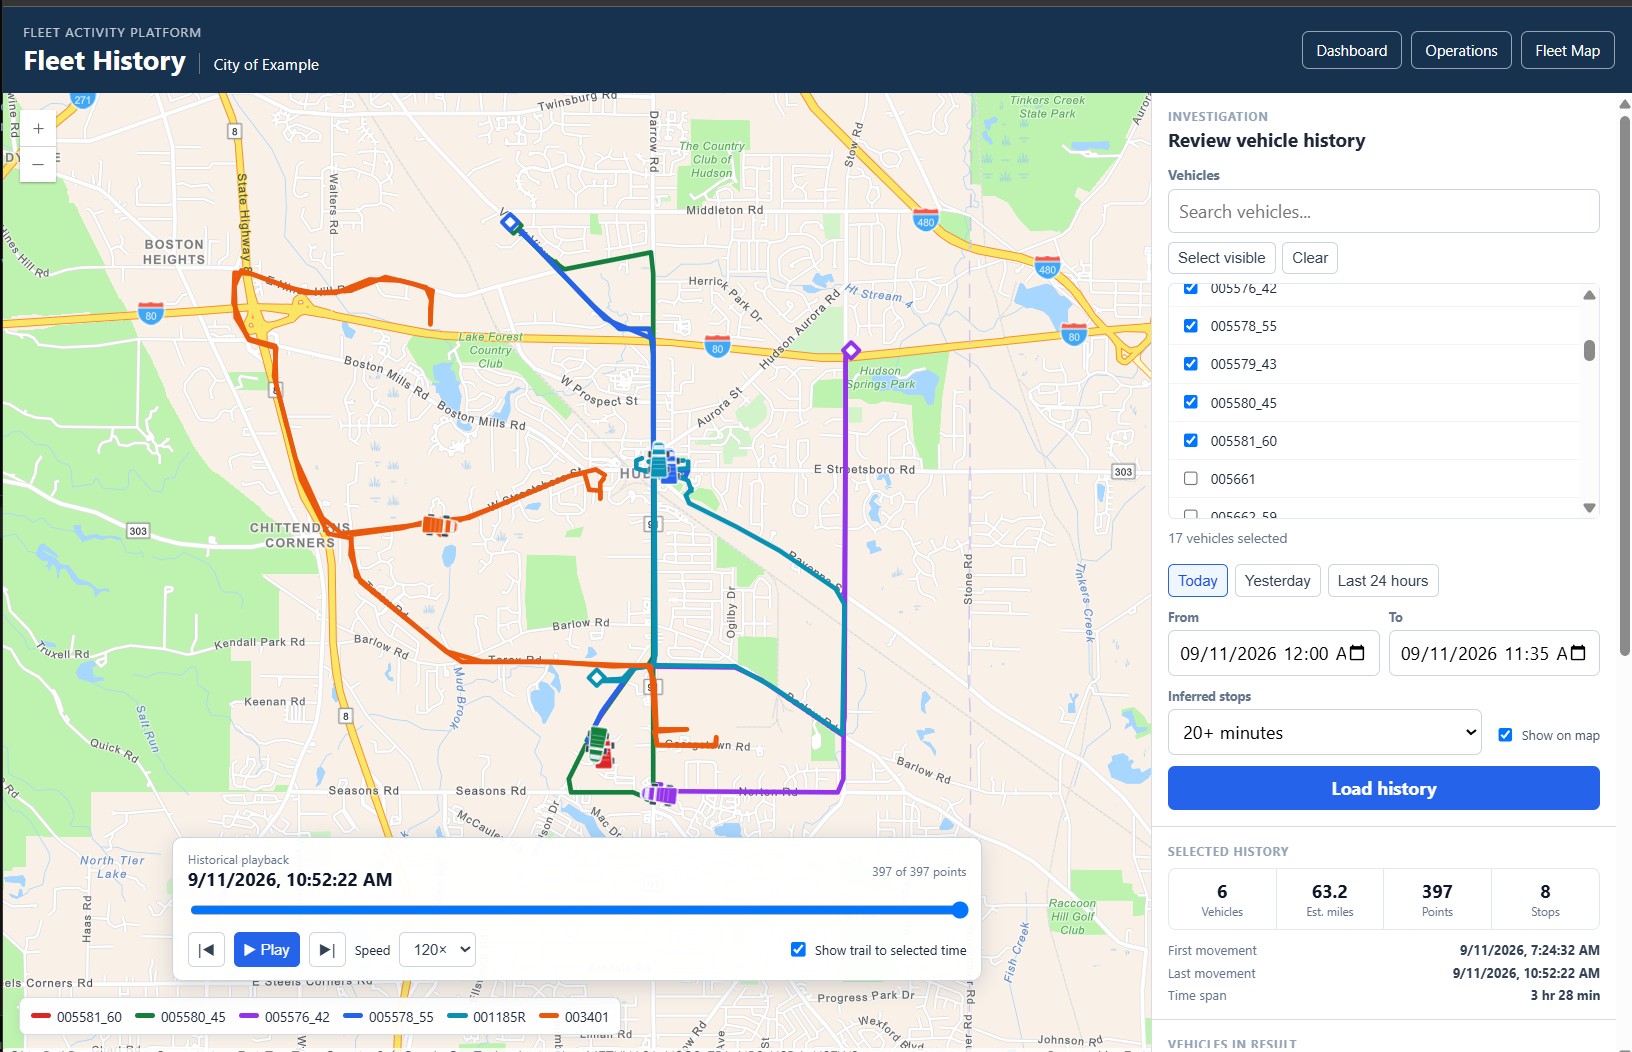Click the To date-time field
Image resolution: width=1632 pixels, height=1052 pixels.
click(1494, 653)
